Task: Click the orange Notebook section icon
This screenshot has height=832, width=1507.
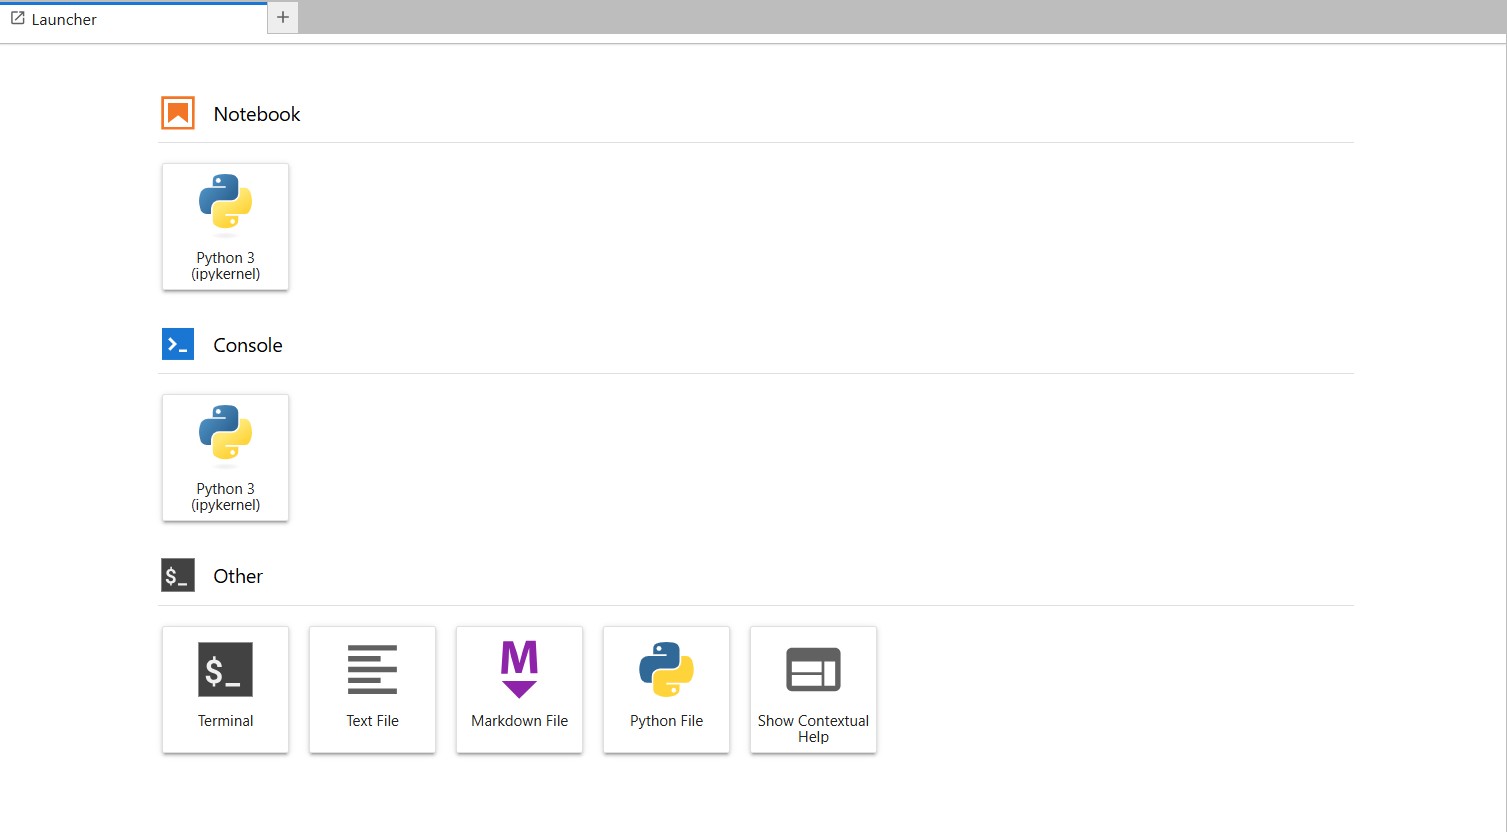Action: (178, 113)
